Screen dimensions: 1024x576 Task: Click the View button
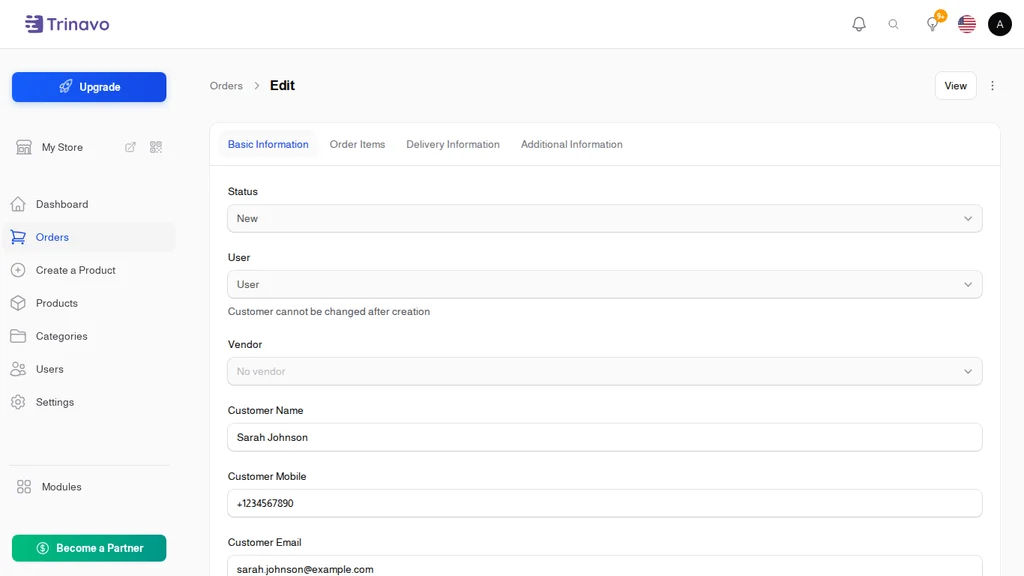(955, 86)
